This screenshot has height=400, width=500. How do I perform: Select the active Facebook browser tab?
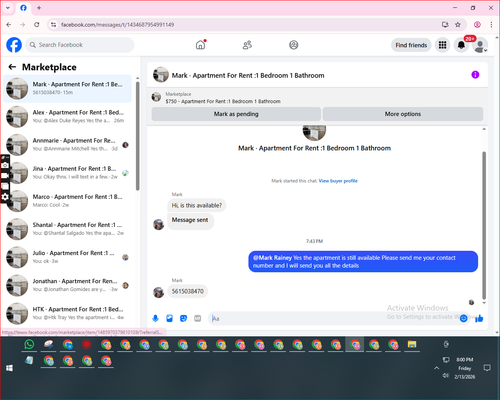[x=23, y=8]
